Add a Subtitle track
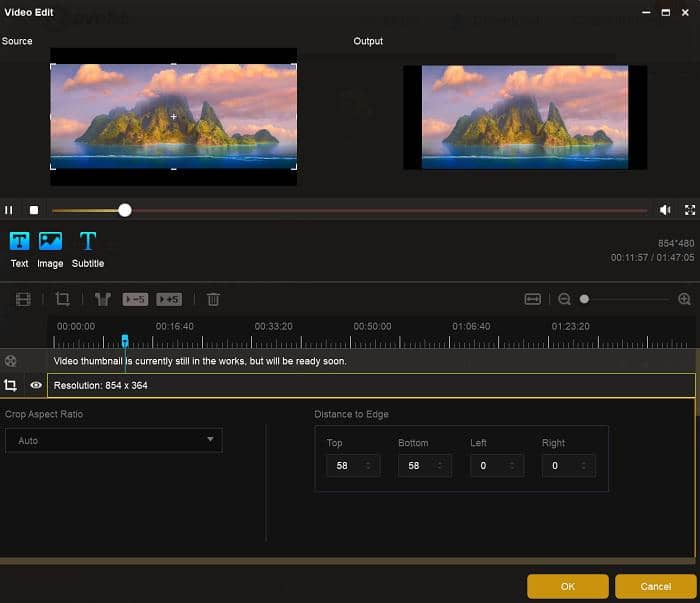 88,250
